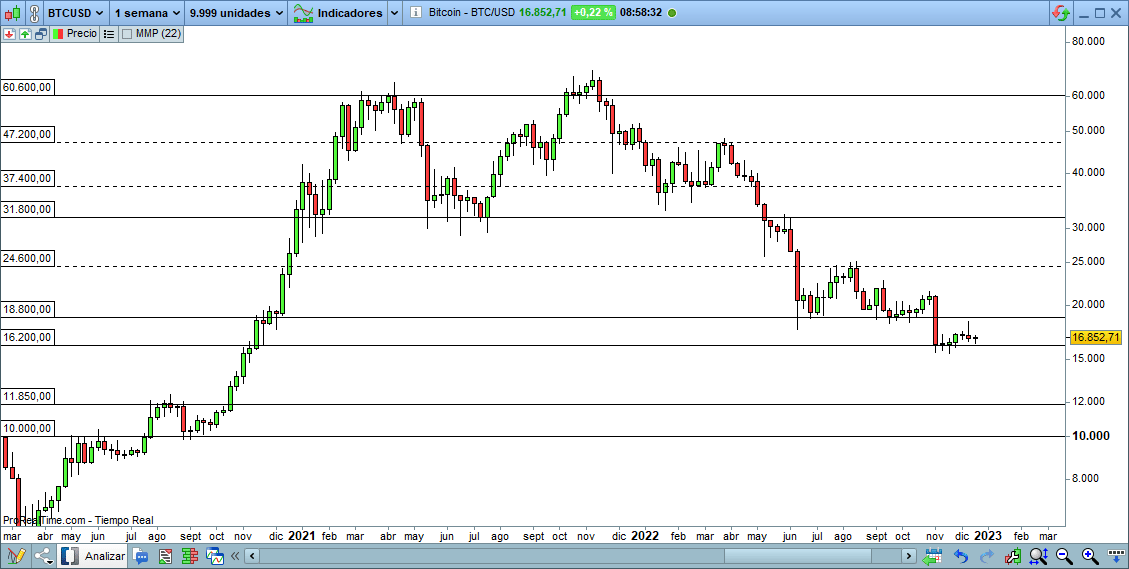Toggle the Precio red-green color box
Screen dimensions: 1129x569
click(x=58, y=33)
